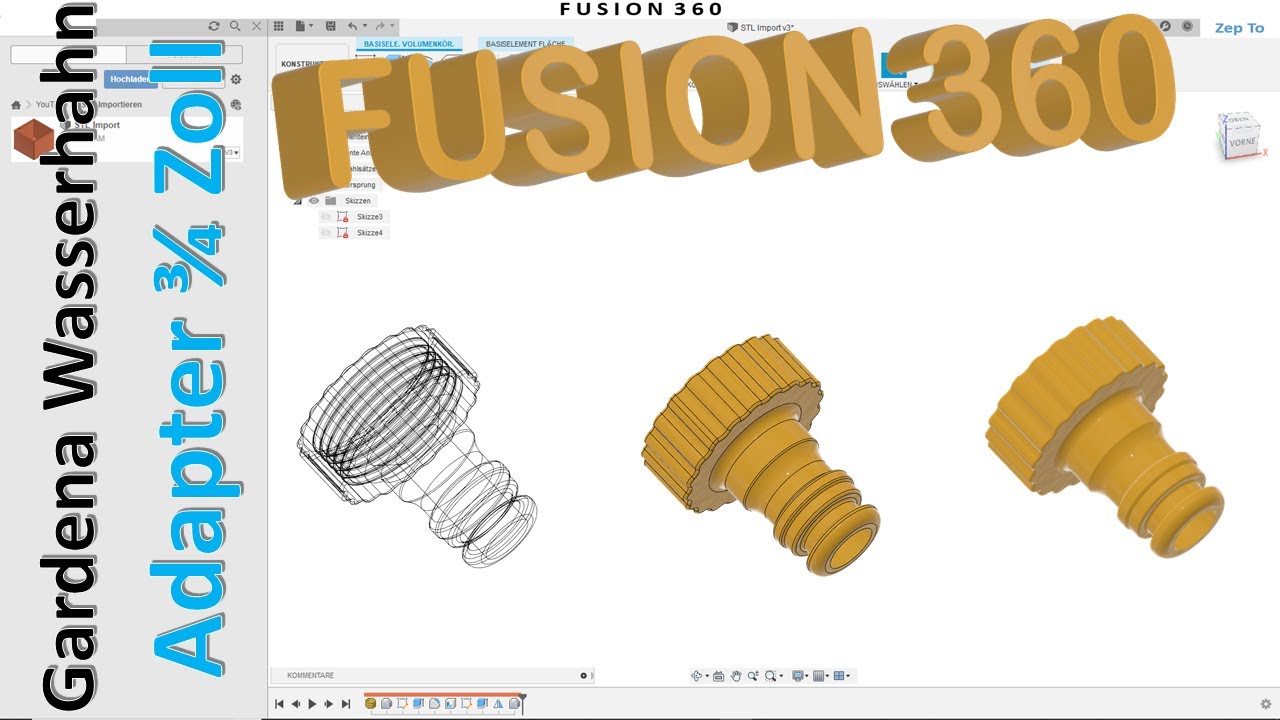Select the right-hand solid adapter body

[1105, 436]
